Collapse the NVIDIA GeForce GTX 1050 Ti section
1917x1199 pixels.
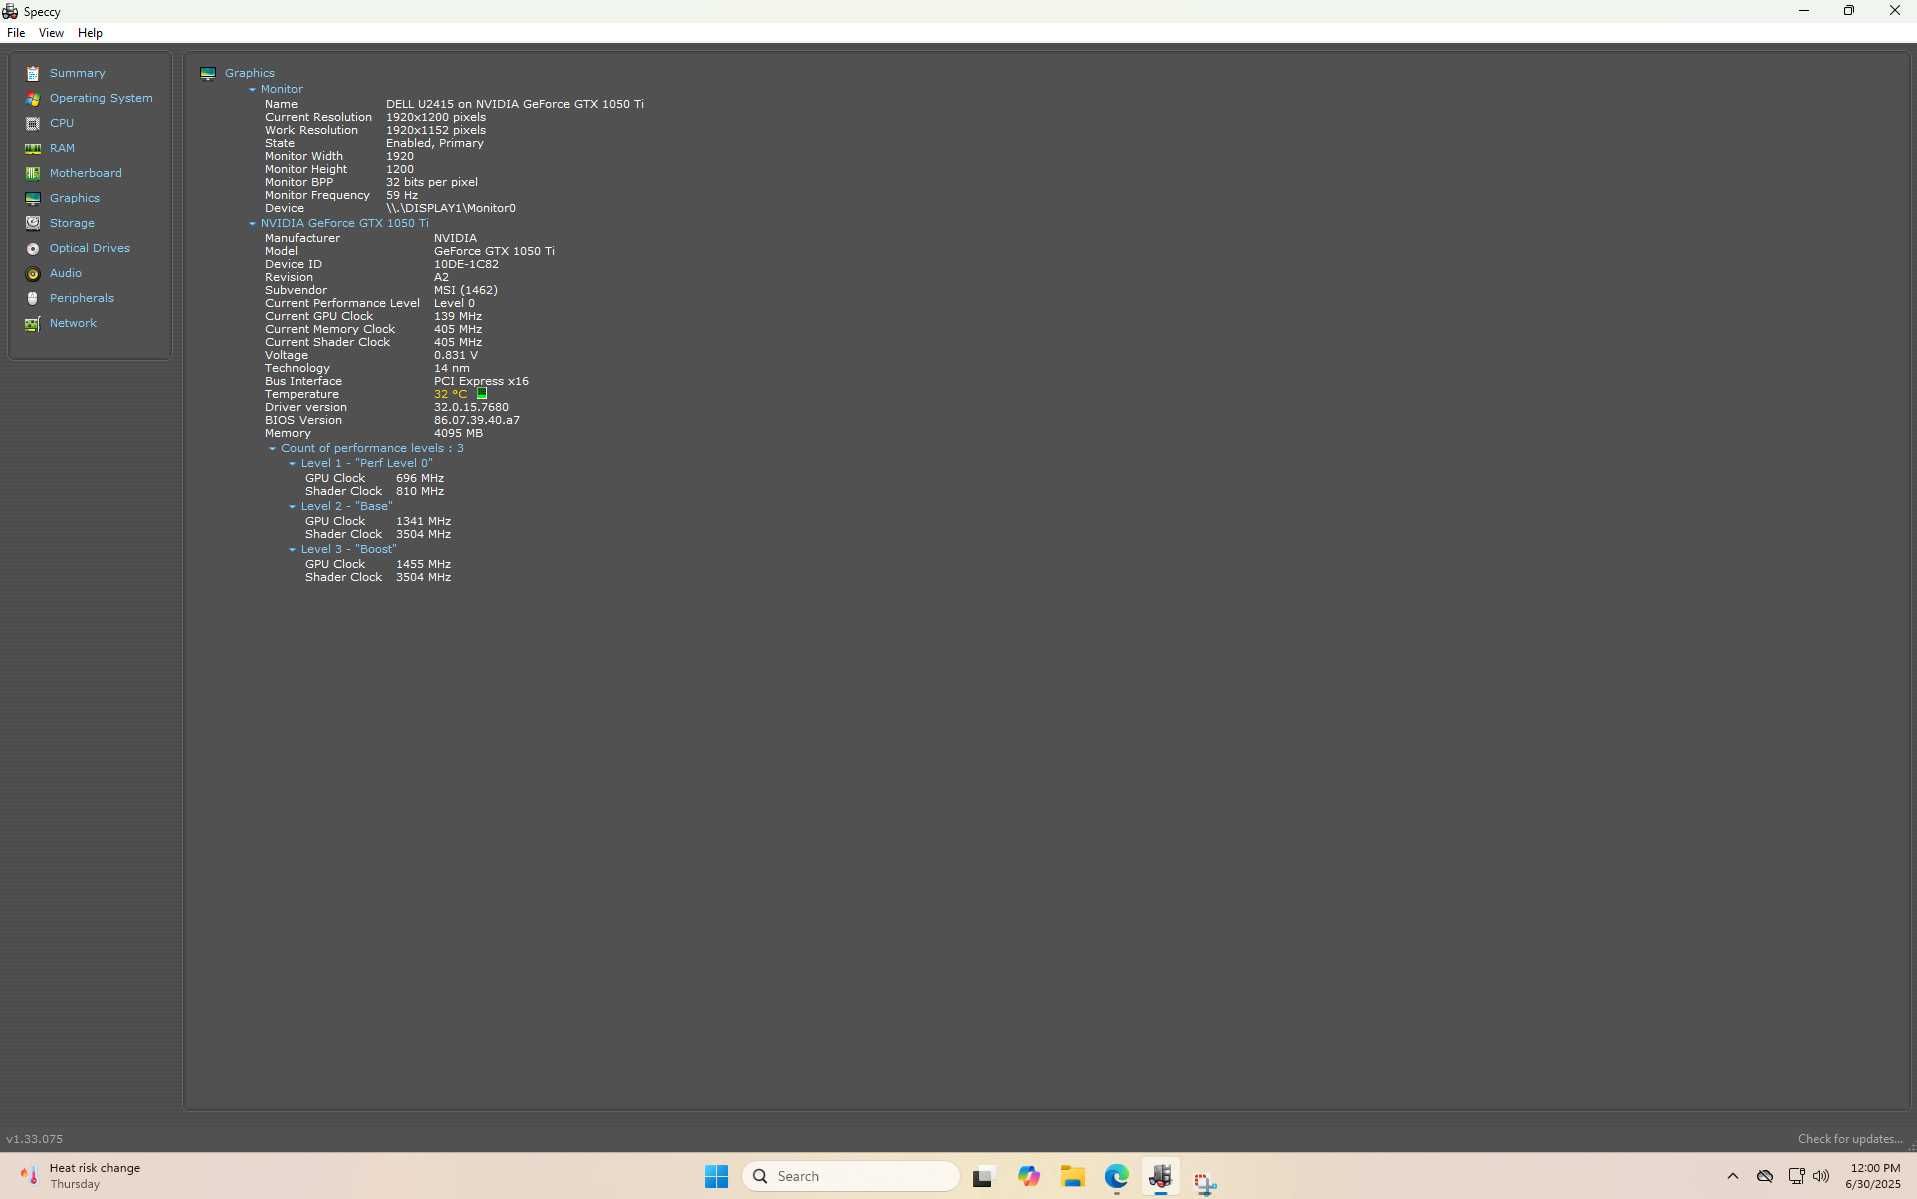tap(252, 223)
